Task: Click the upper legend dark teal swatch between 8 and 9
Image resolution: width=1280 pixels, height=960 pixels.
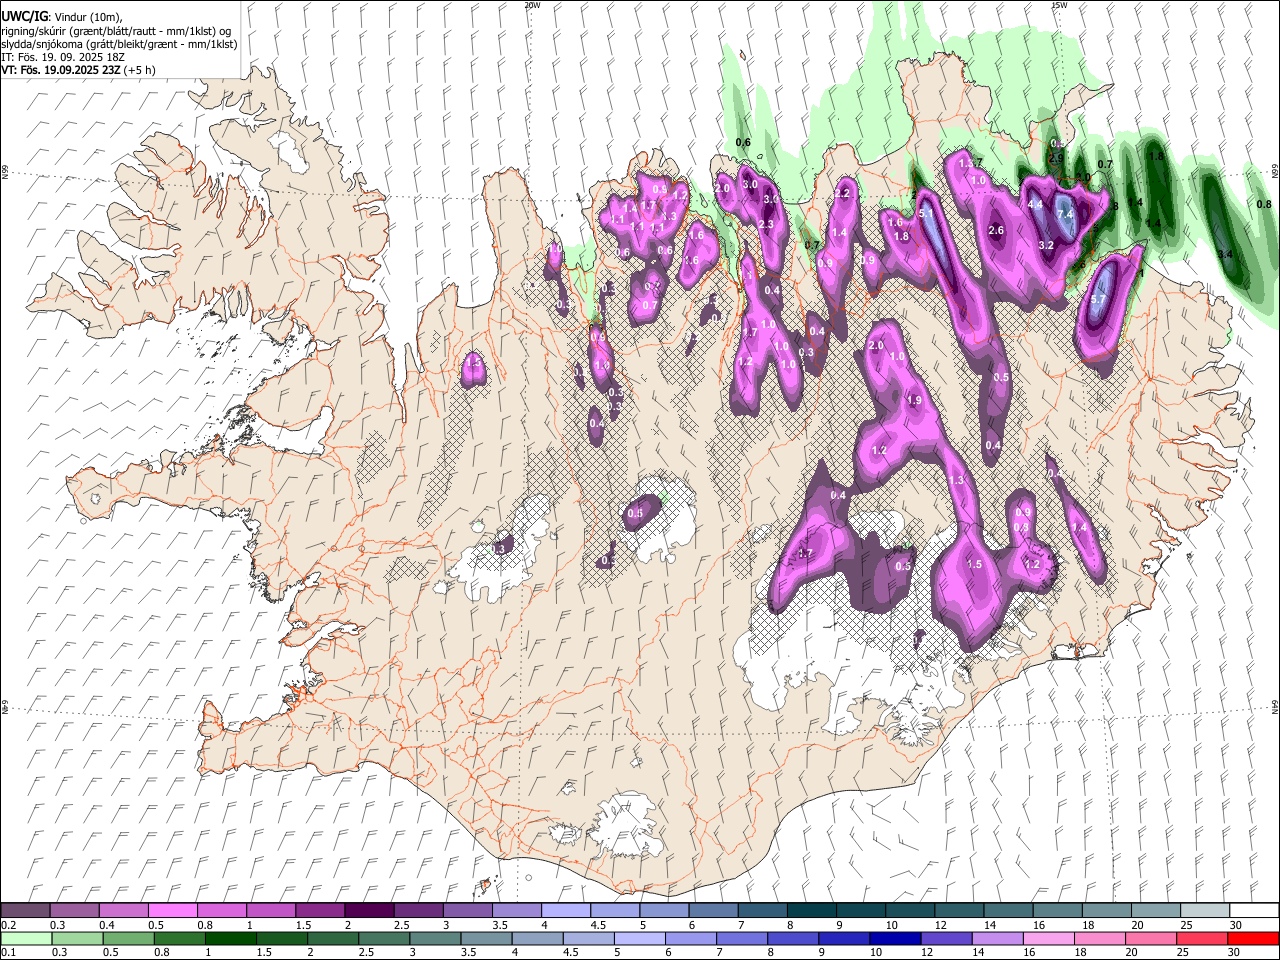Action: point(811,910)
